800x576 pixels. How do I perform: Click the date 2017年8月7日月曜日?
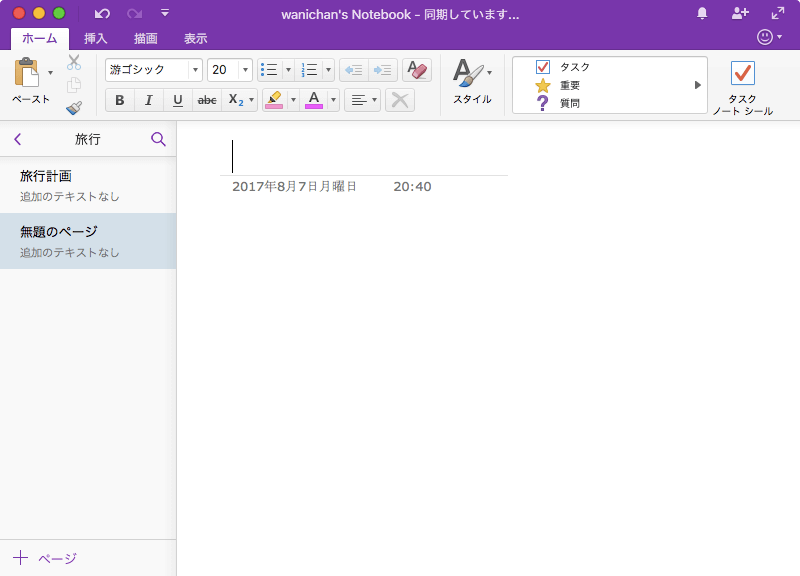click(x=294, y=187)
